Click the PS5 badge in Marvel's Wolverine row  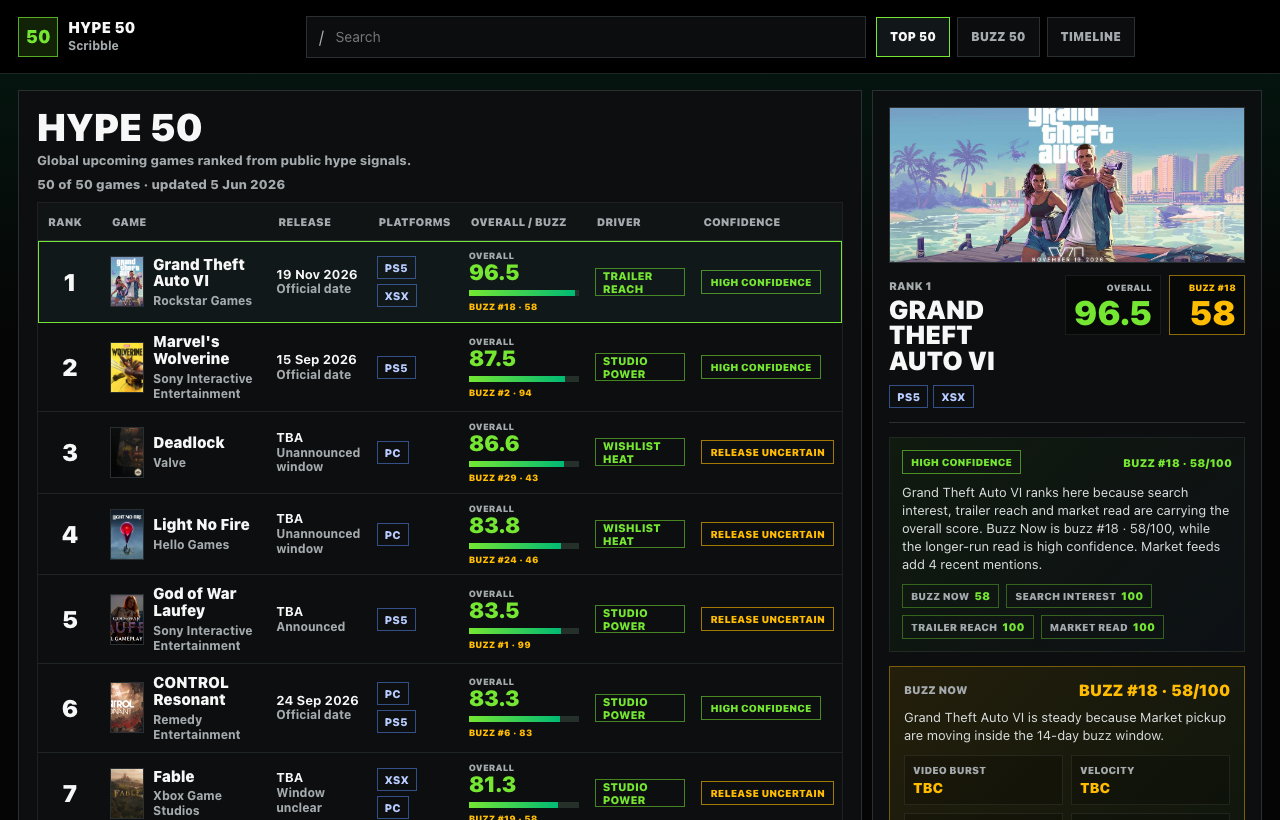[396, 368]
